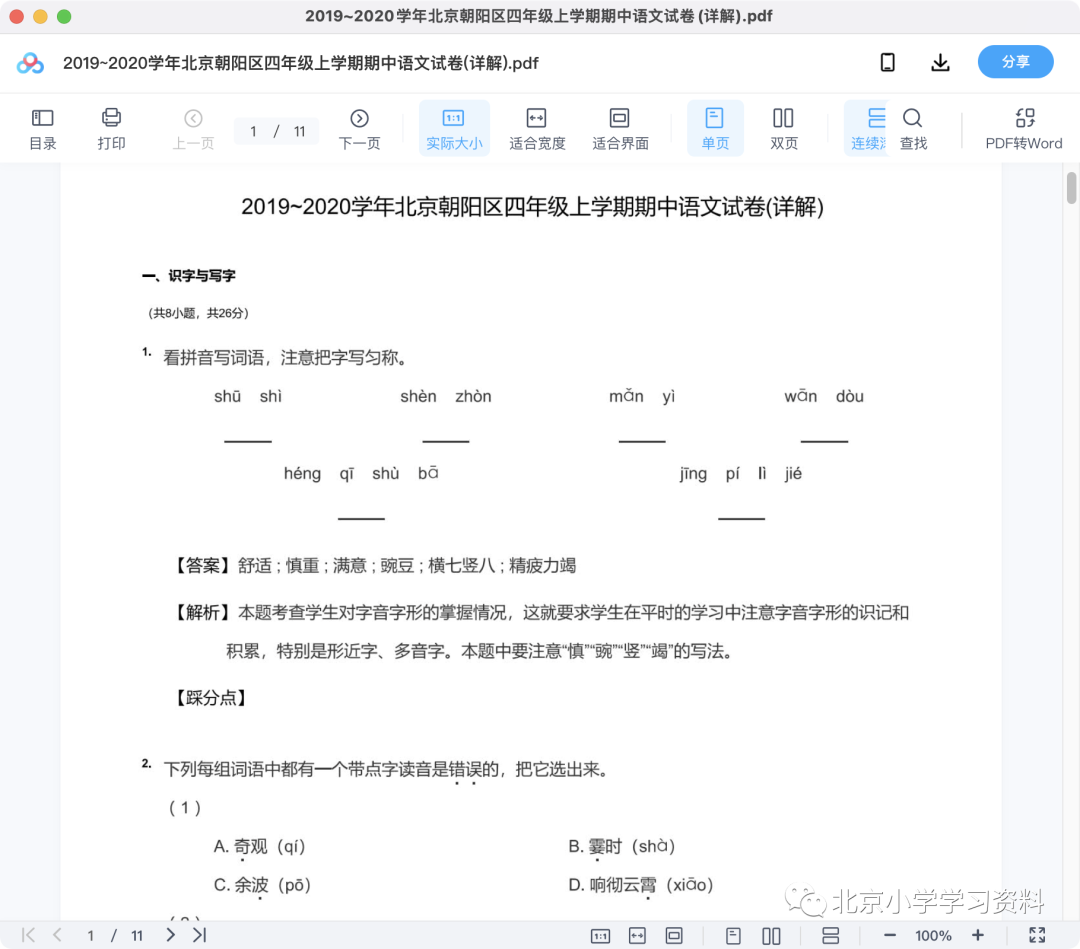
Task: Click bottom bar fit page icon
Action: [x=674, y=936]
